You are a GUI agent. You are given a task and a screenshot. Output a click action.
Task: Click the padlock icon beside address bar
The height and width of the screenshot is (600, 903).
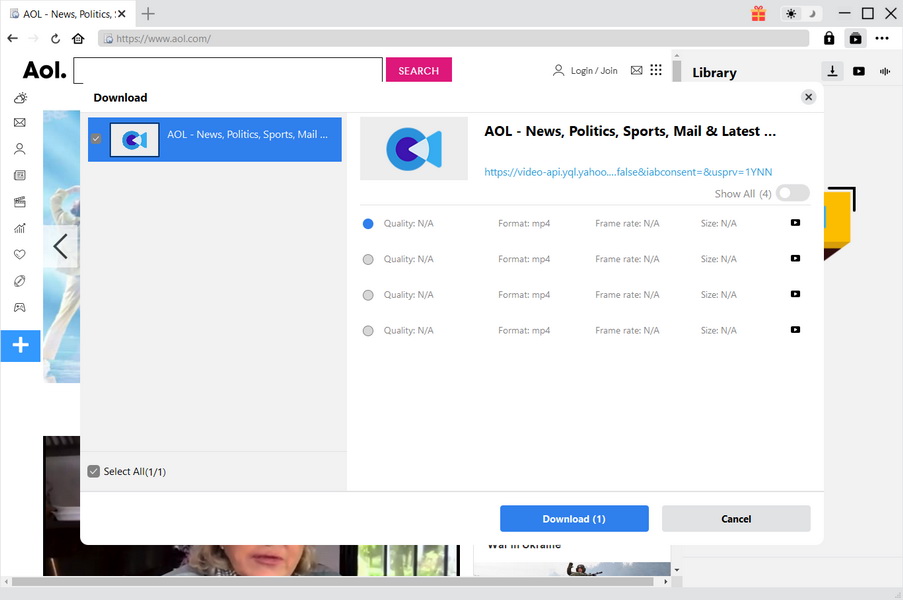829,38
